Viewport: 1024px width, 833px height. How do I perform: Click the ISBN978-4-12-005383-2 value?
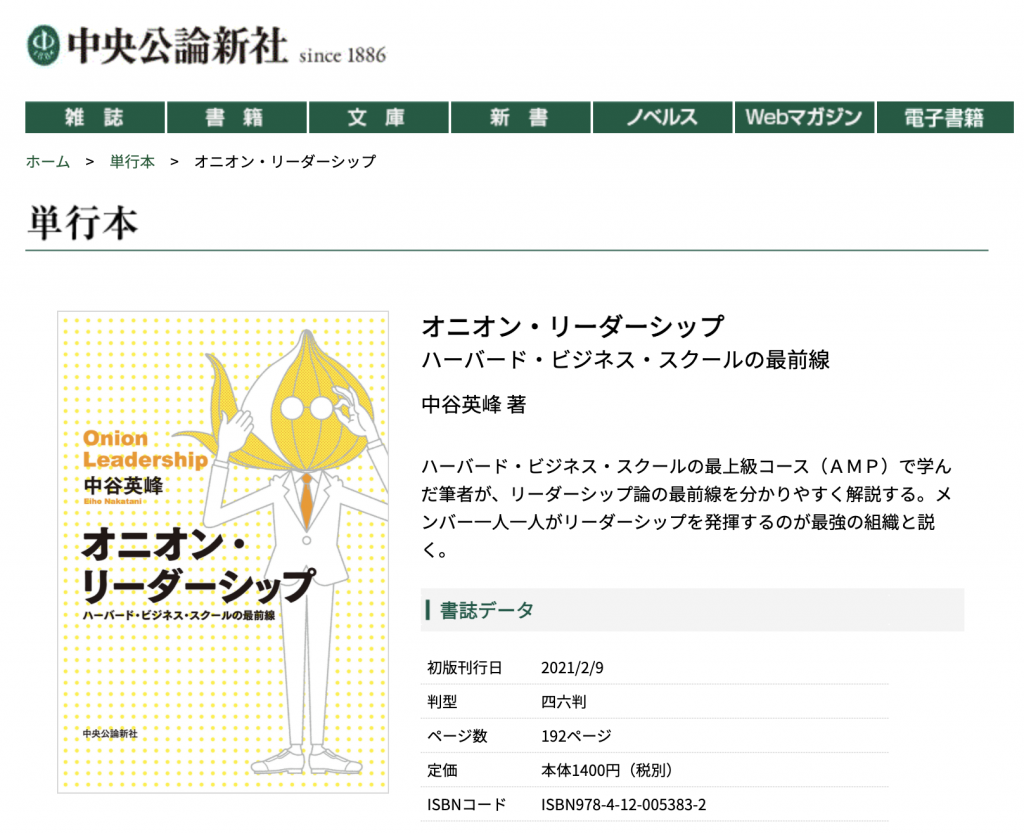(624, 804)
